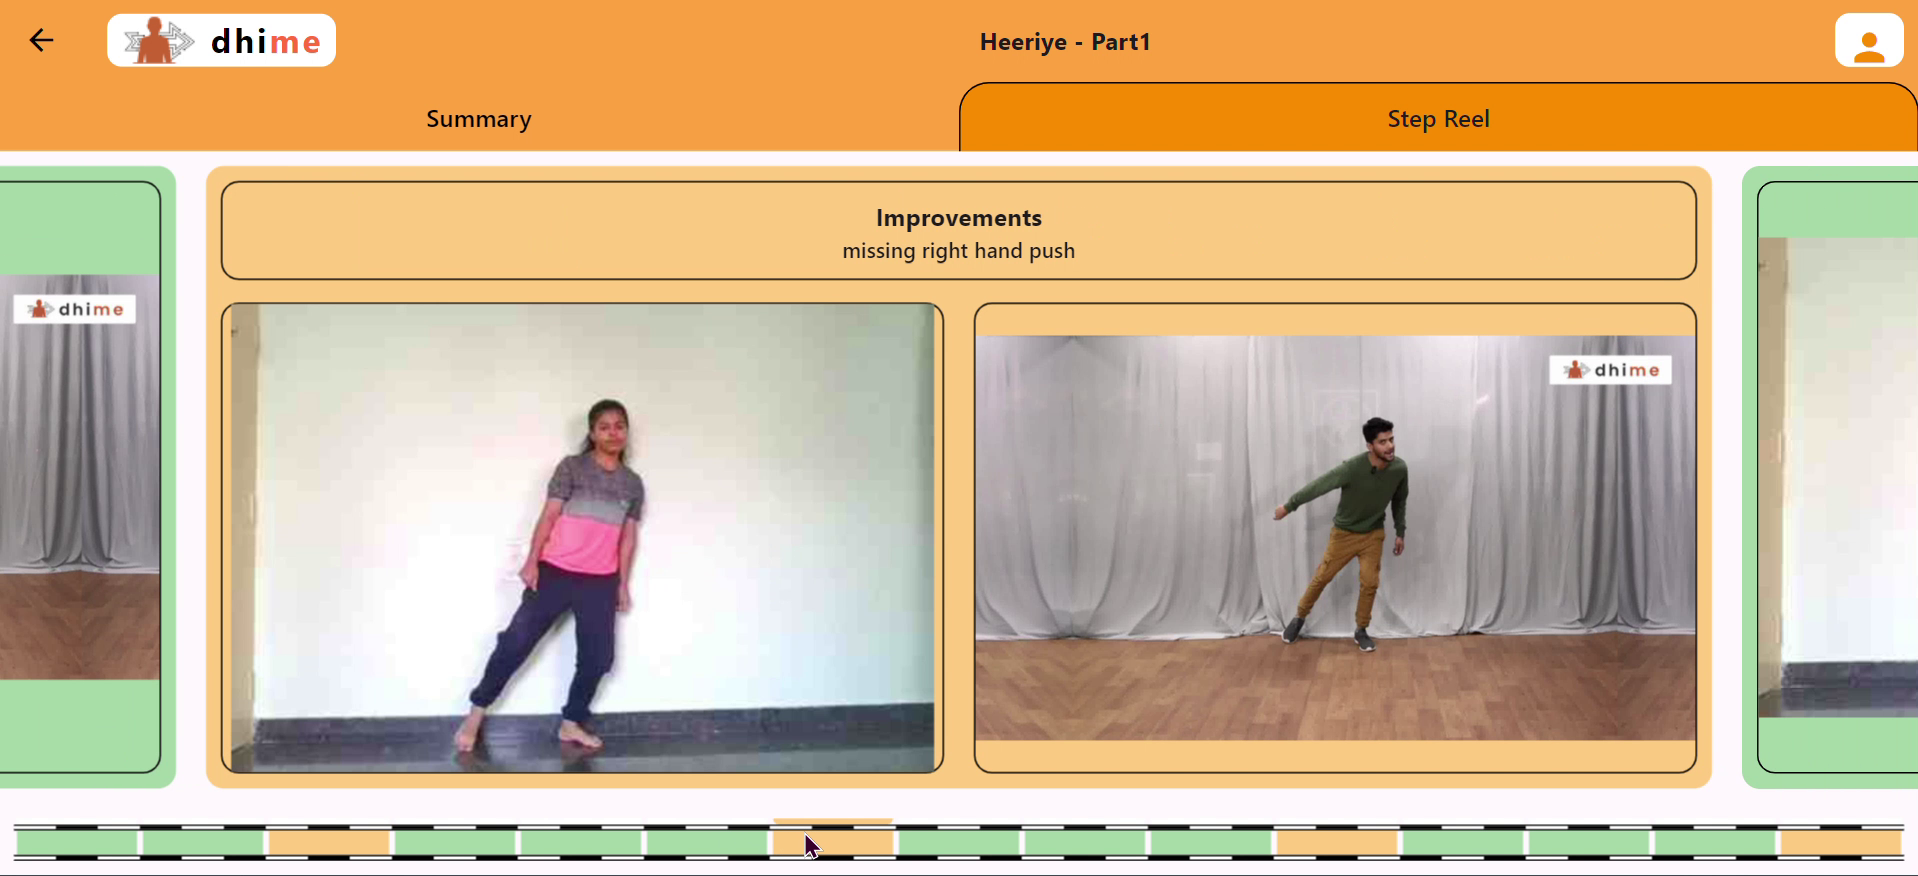Select the first orange timeline segment
This screenshot has width=1918, height=876.
tap(329, 842)
